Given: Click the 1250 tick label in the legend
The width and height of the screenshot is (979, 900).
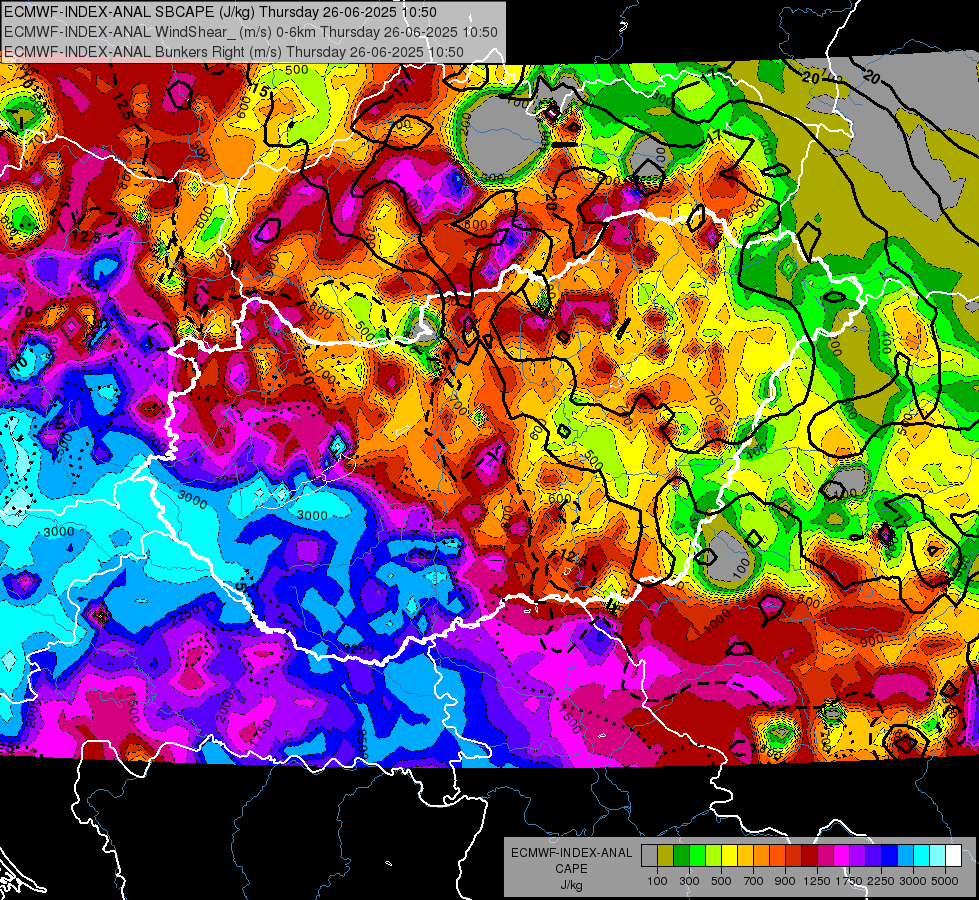Looking at the screenshot, I should tap(817, 881).
